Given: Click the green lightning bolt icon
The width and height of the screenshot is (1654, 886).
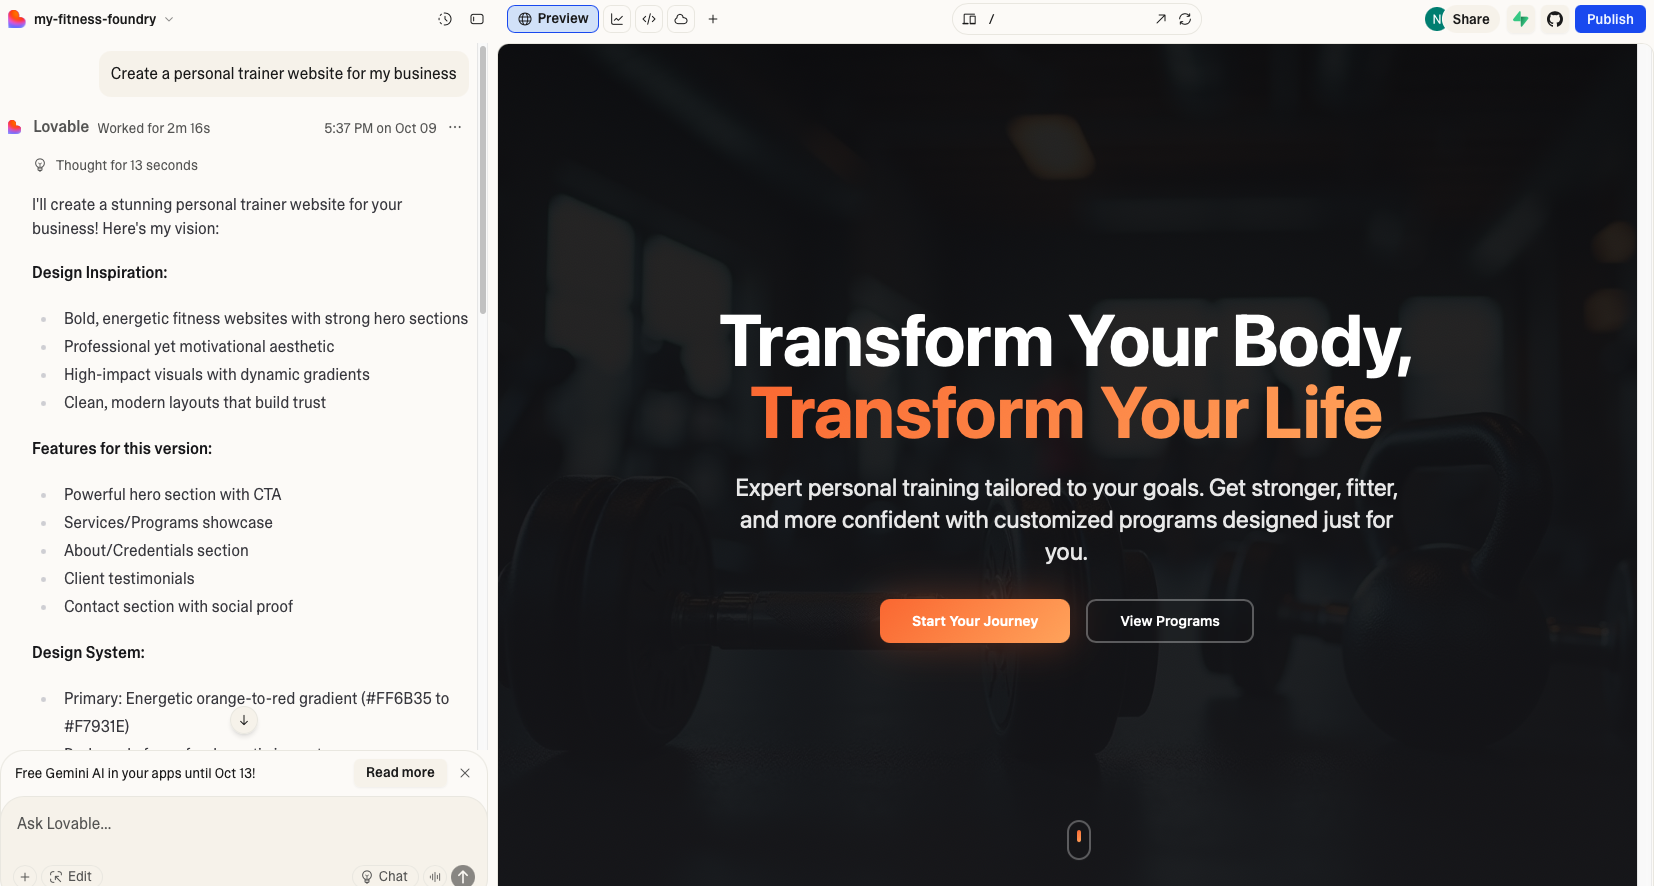Looking at the screenshot, I should pos(1520,19).
